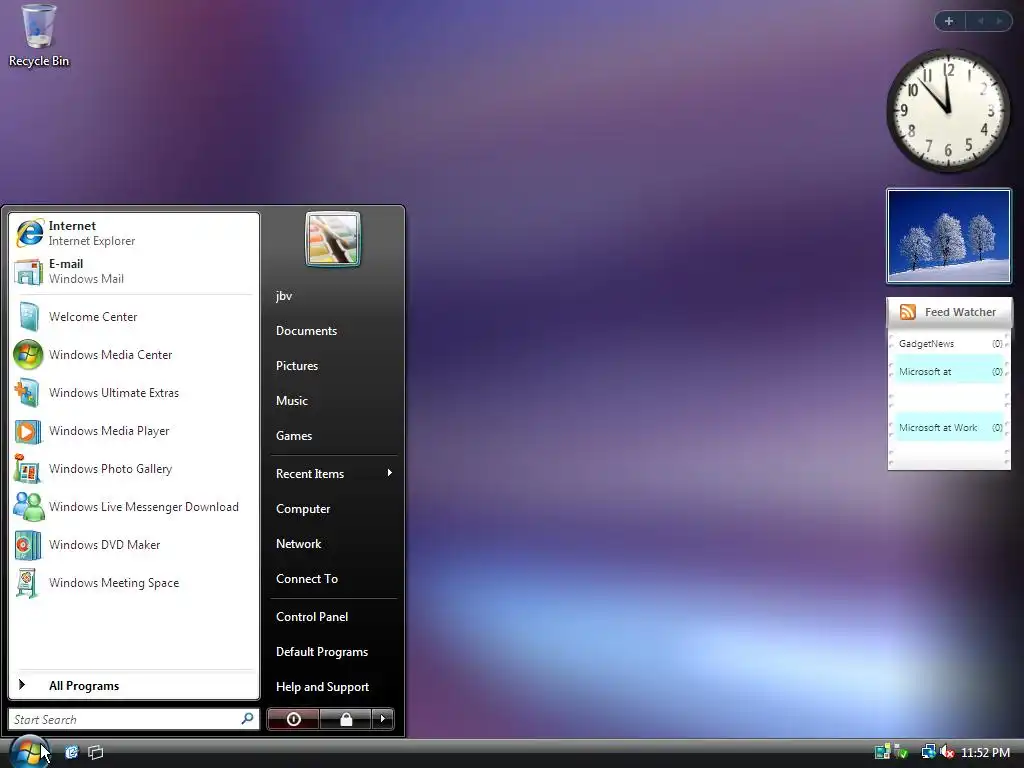
Task: Open the GadgetNews feed entry
Action: tap(950, 344)
